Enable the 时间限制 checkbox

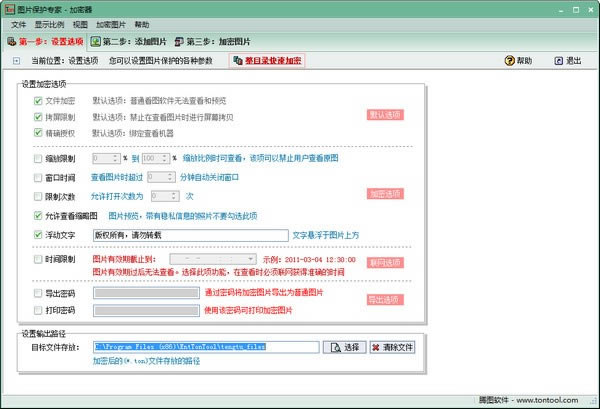click(38, 259)
